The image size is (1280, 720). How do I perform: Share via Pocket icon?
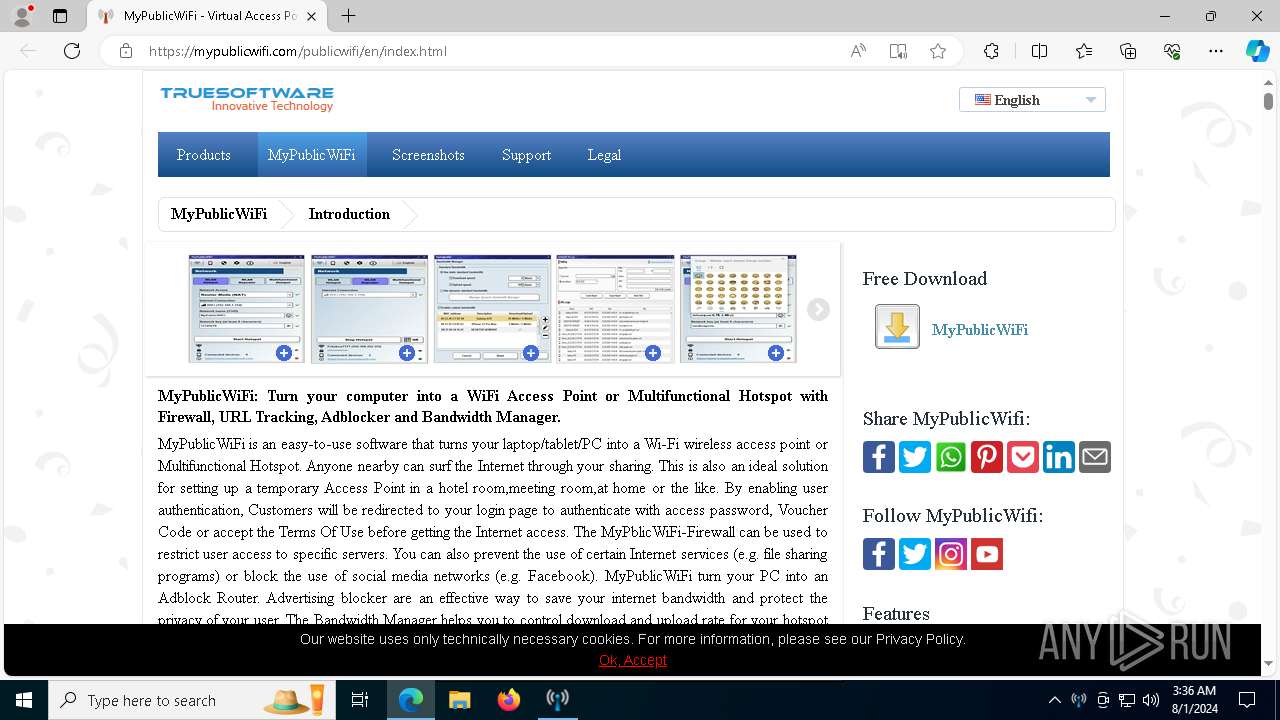pos(1023,457)
